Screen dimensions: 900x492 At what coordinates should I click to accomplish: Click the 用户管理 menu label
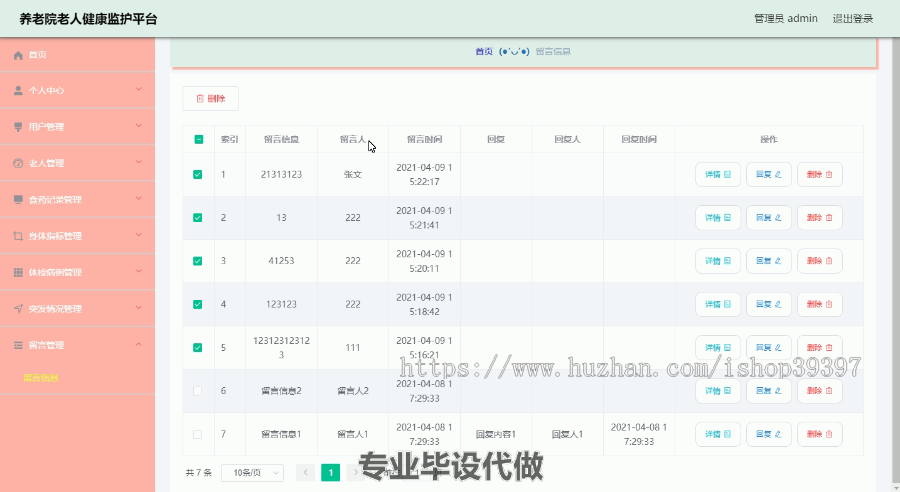[46, 127]
